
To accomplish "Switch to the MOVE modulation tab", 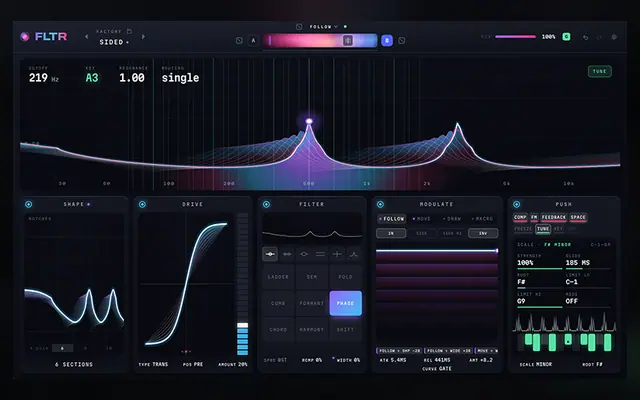I will tap(422, 219).
